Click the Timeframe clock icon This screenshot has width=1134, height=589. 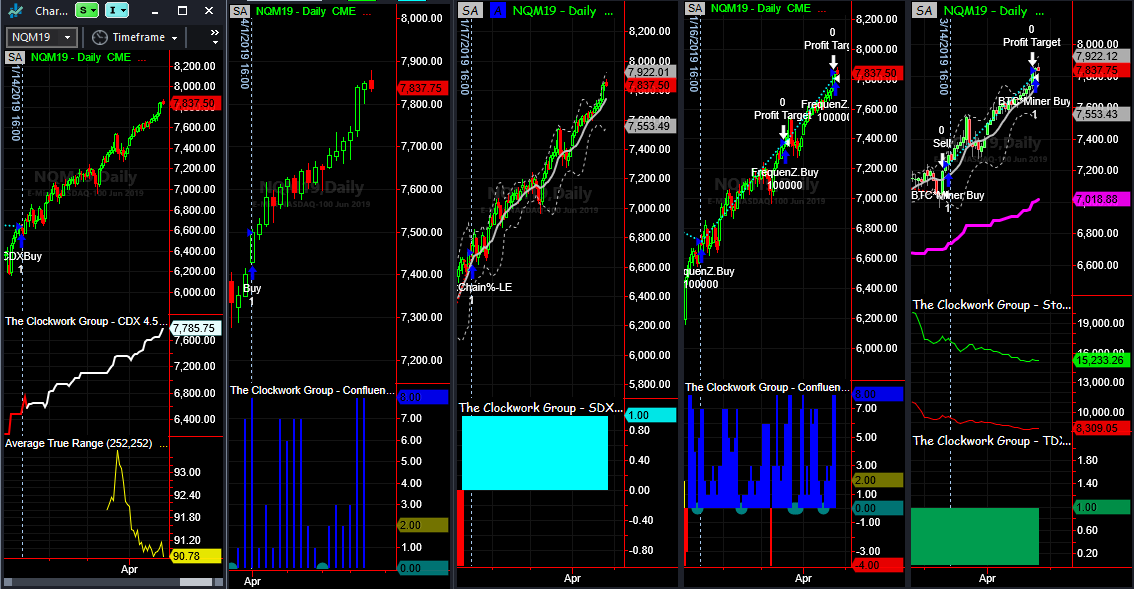click(100, 37)
